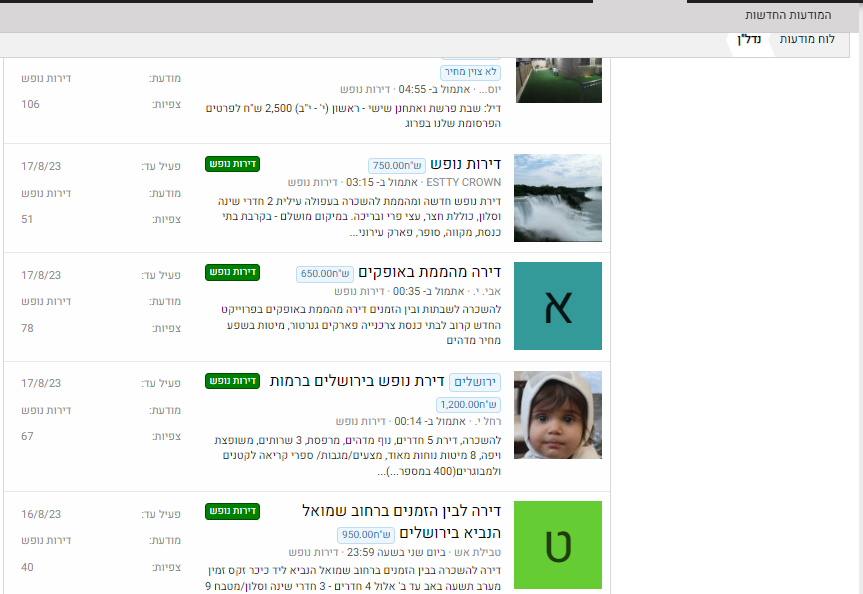Click the view count 40

[27, 567]
